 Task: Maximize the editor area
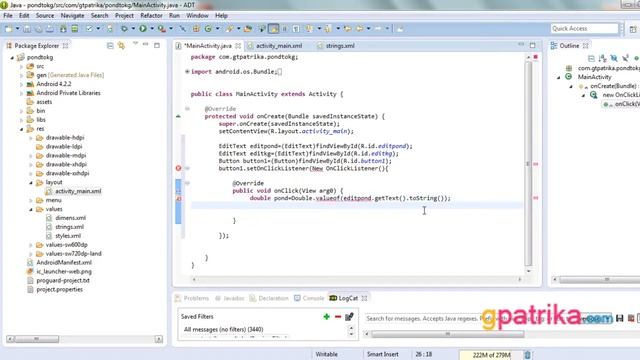coord(533,45)
